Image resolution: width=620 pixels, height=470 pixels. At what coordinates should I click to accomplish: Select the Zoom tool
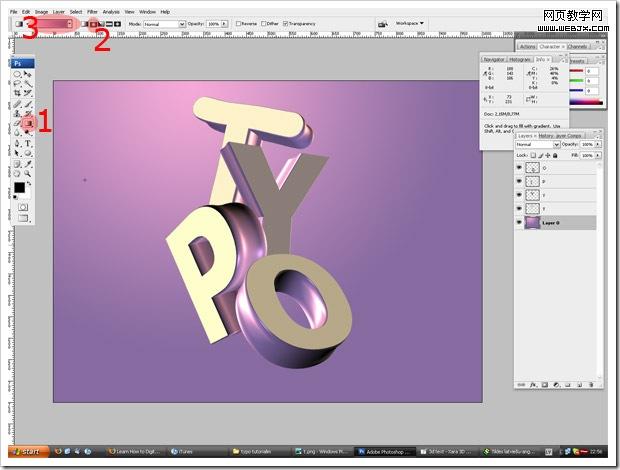coord(28,174)
